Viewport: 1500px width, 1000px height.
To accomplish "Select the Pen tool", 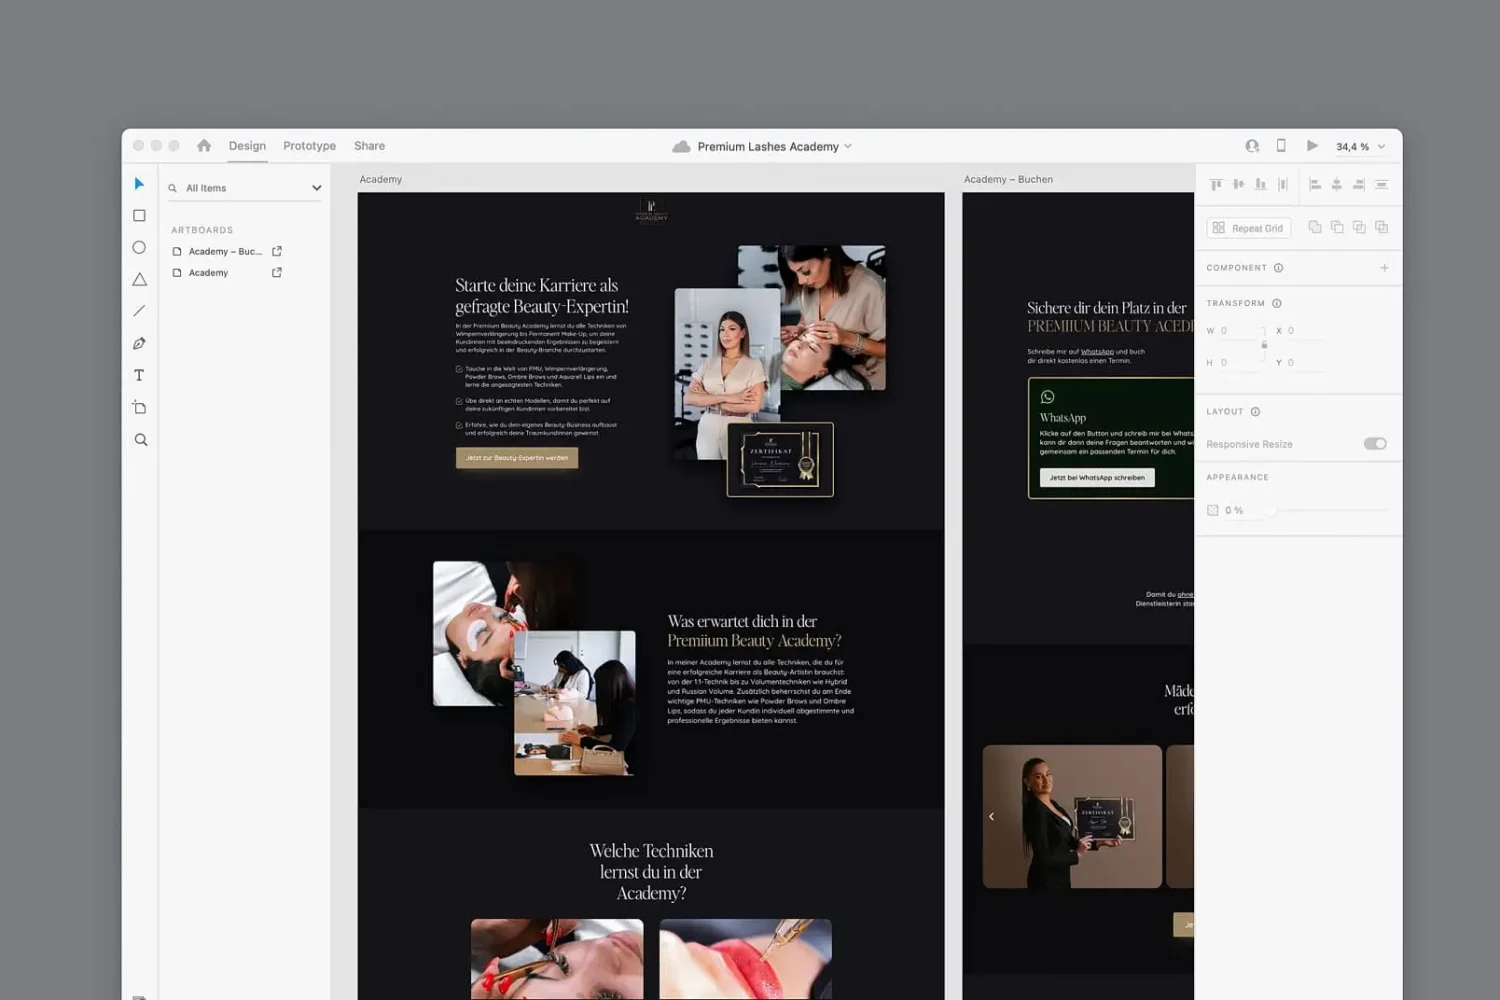I will (139, 343).
